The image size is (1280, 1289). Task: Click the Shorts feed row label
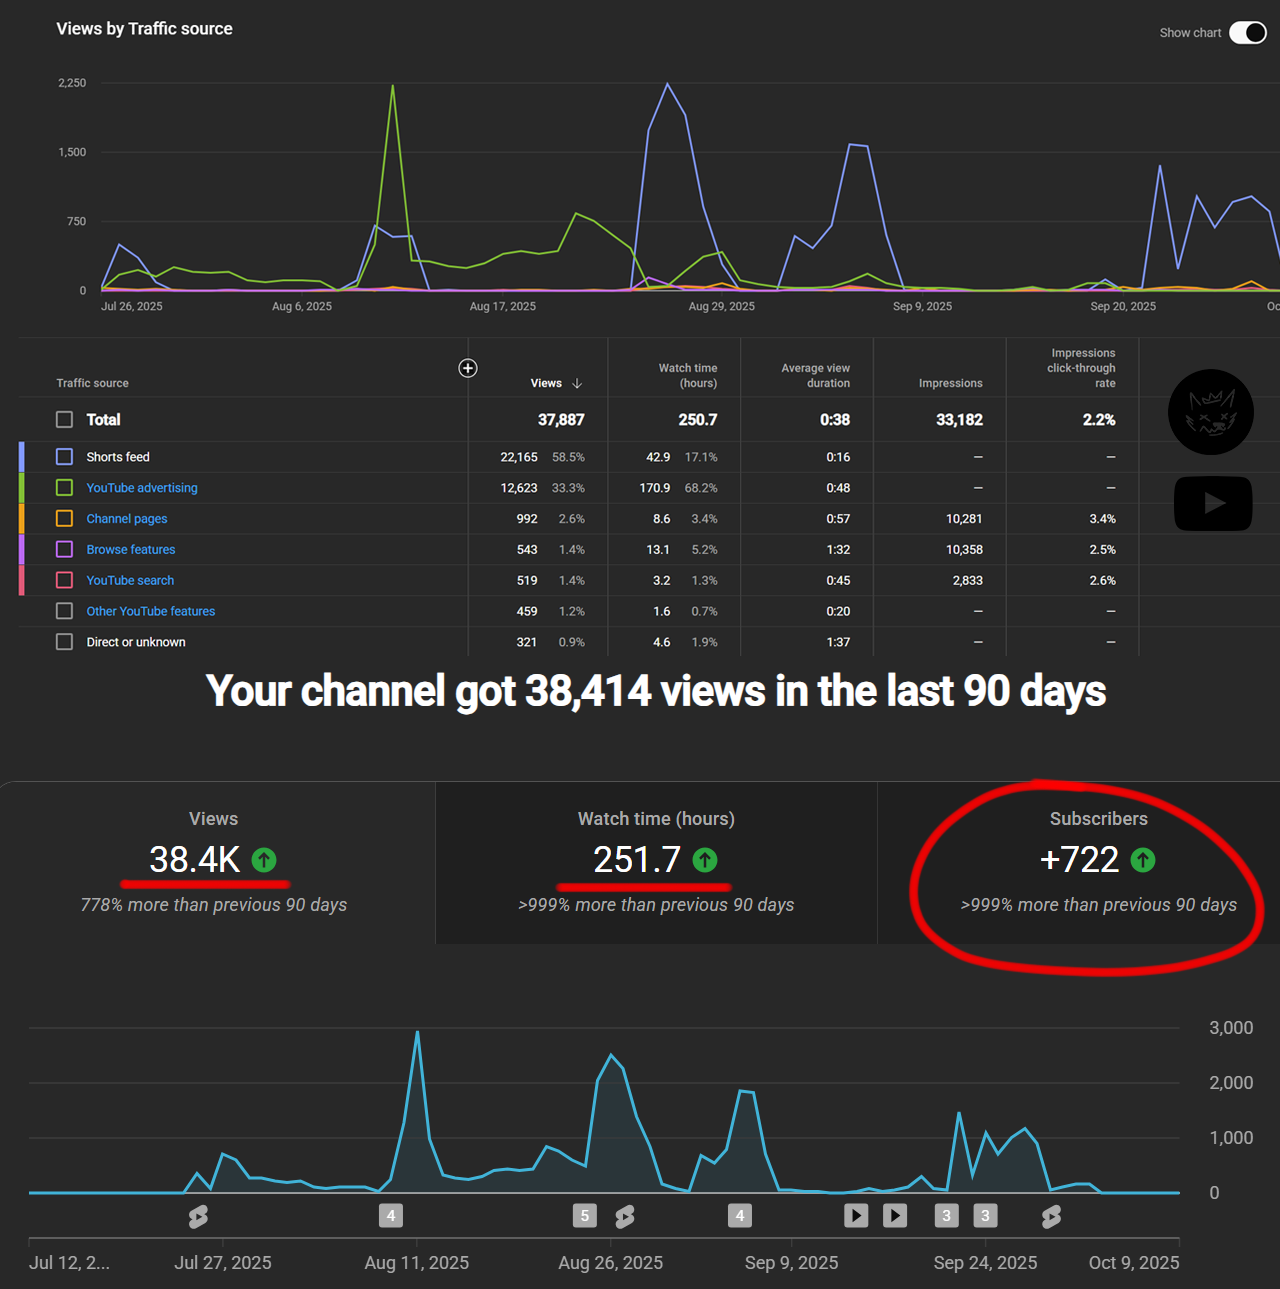coord(118,457)
